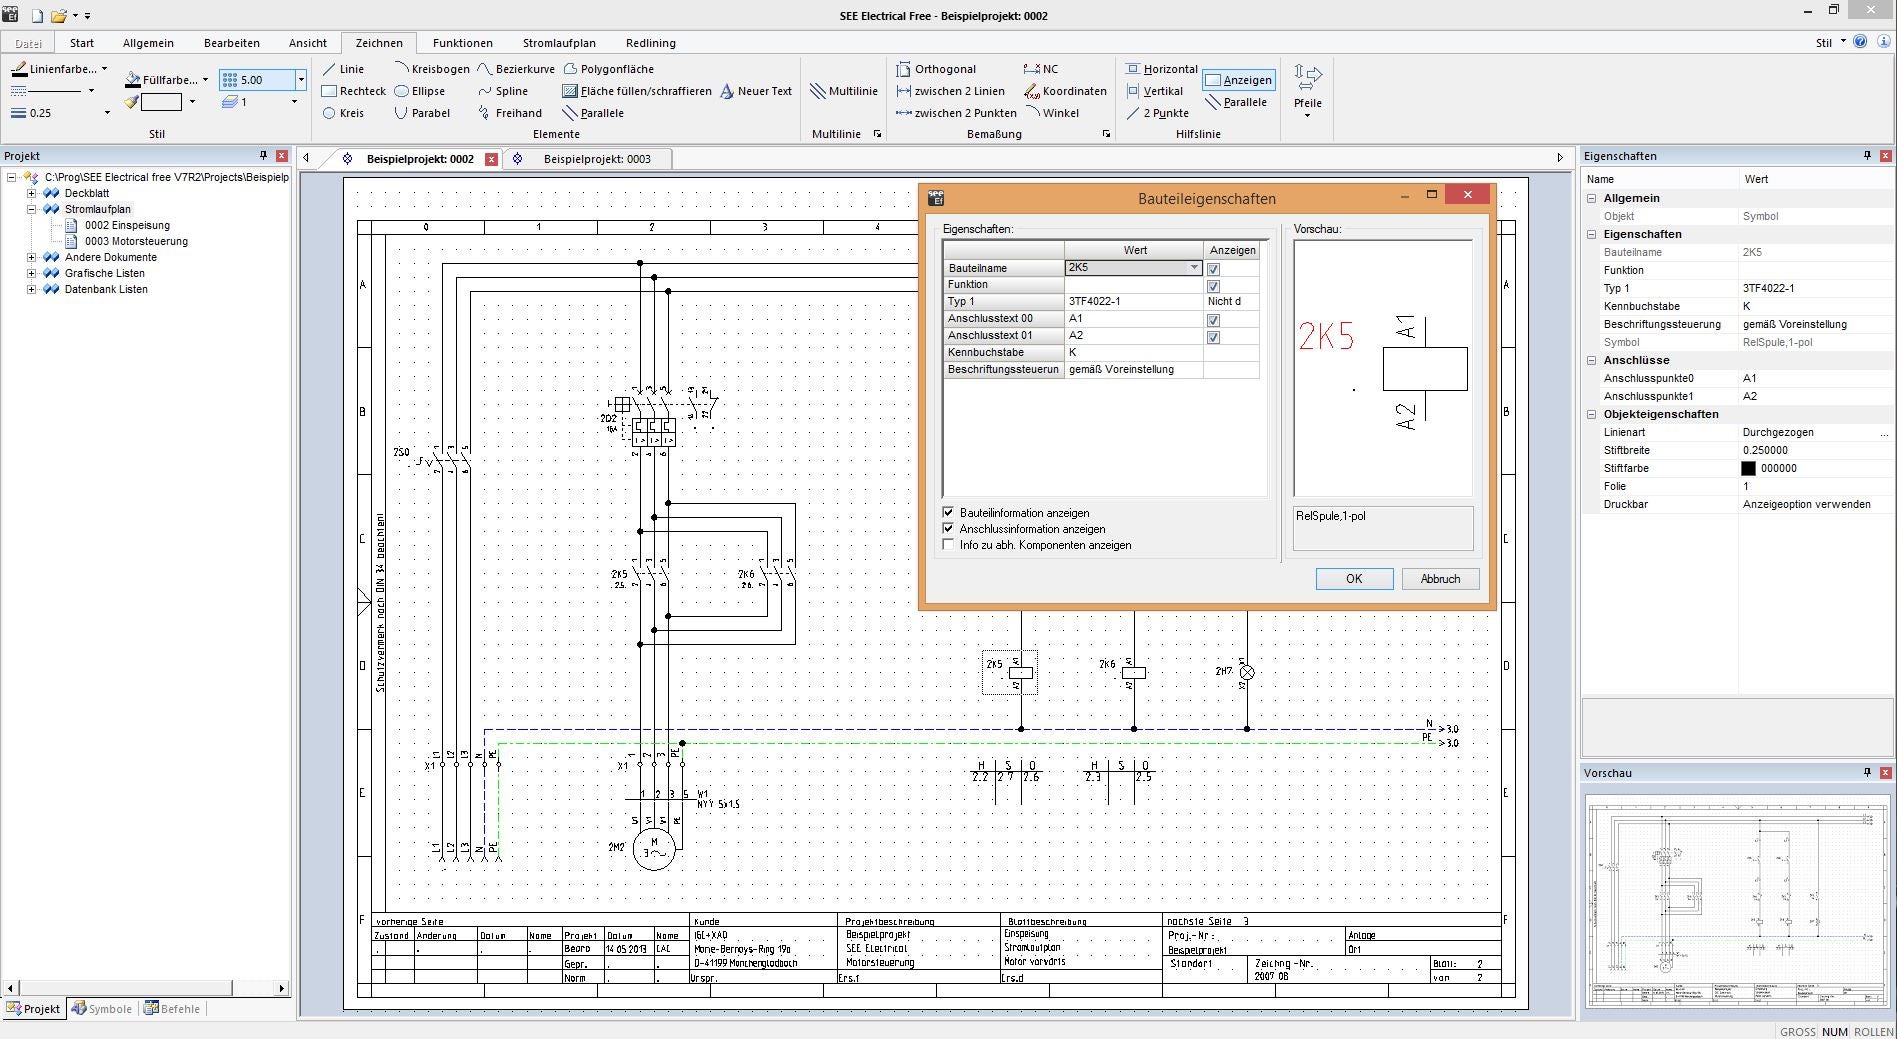Confirm the dialog with OK
The width and height of the screenshot is (1897, 1039).
pyautogui.click(x=1353, y=579)
